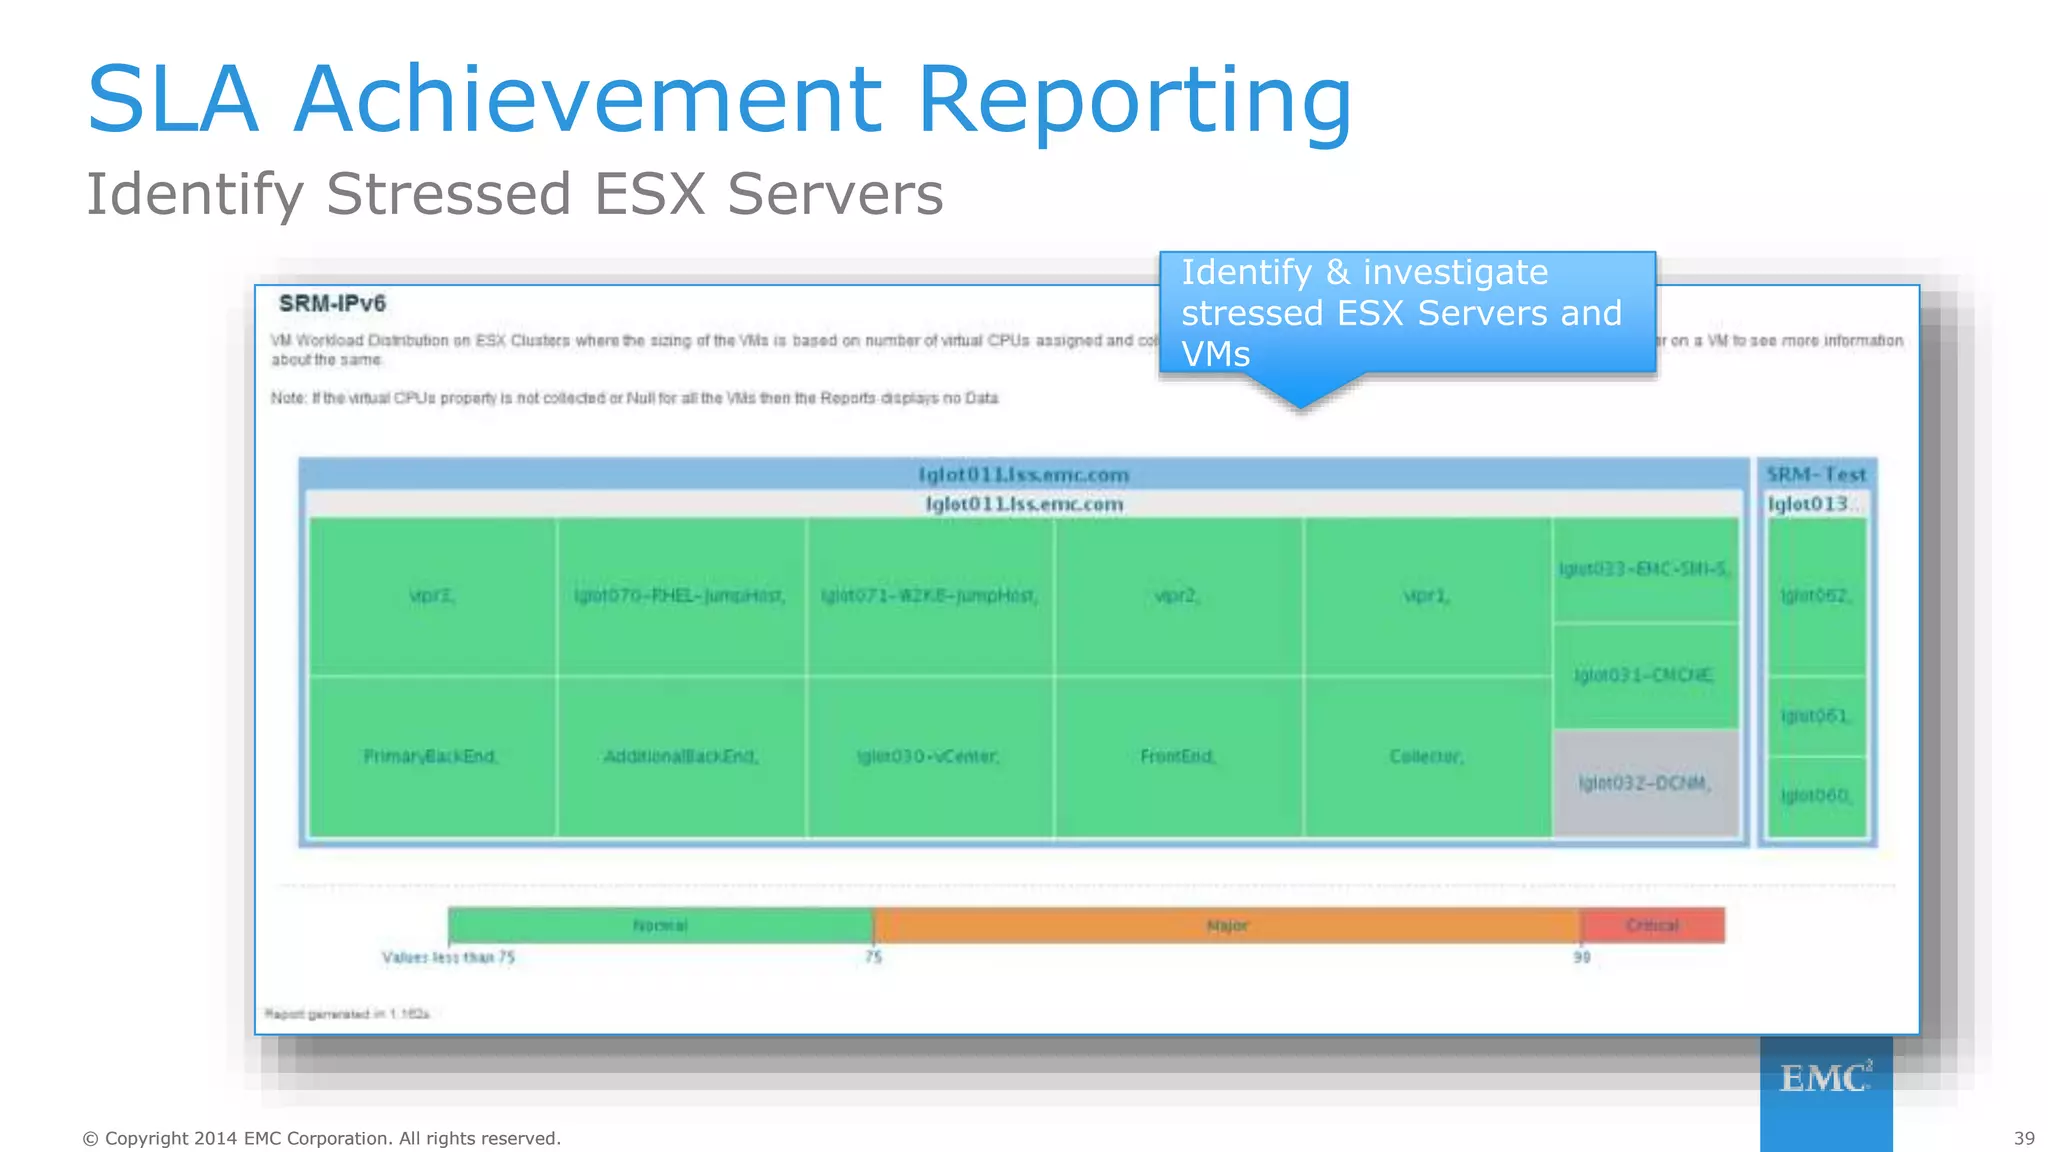Click the lglot011.lss.emc.com cluster header
This screenshot has width=2048, height=1152.
coord(1023,474)
